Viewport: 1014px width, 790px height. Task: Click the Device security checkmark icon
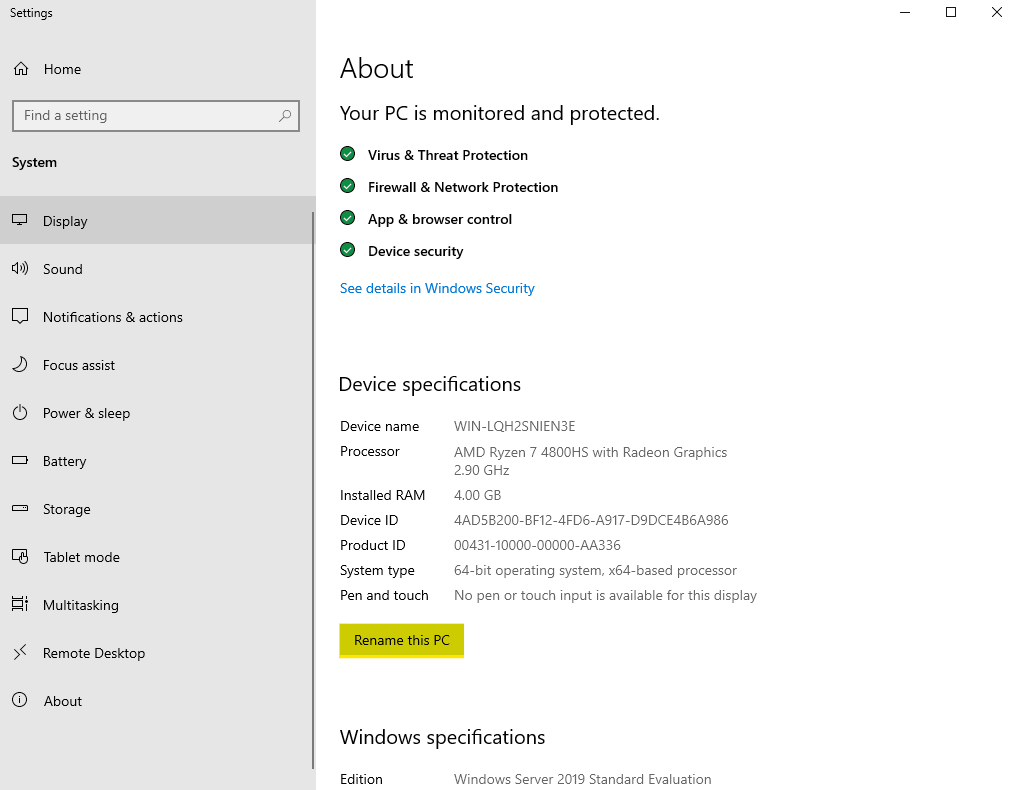tap(347, 250)
